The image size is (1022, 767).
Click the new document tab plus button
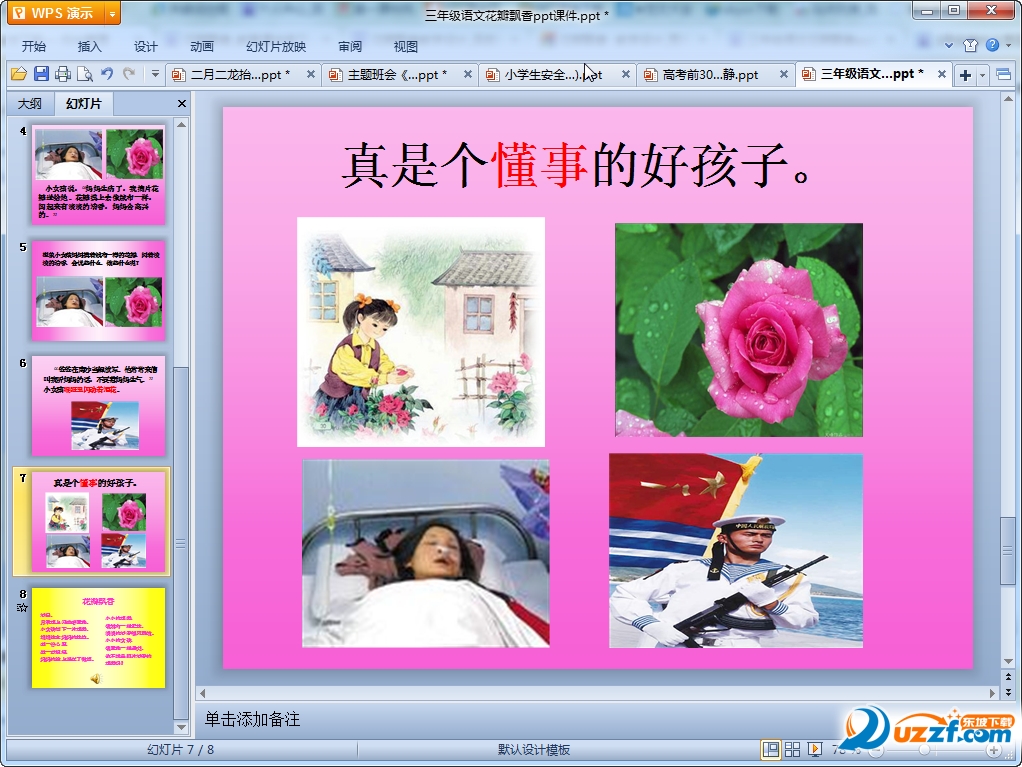[965, 76]
